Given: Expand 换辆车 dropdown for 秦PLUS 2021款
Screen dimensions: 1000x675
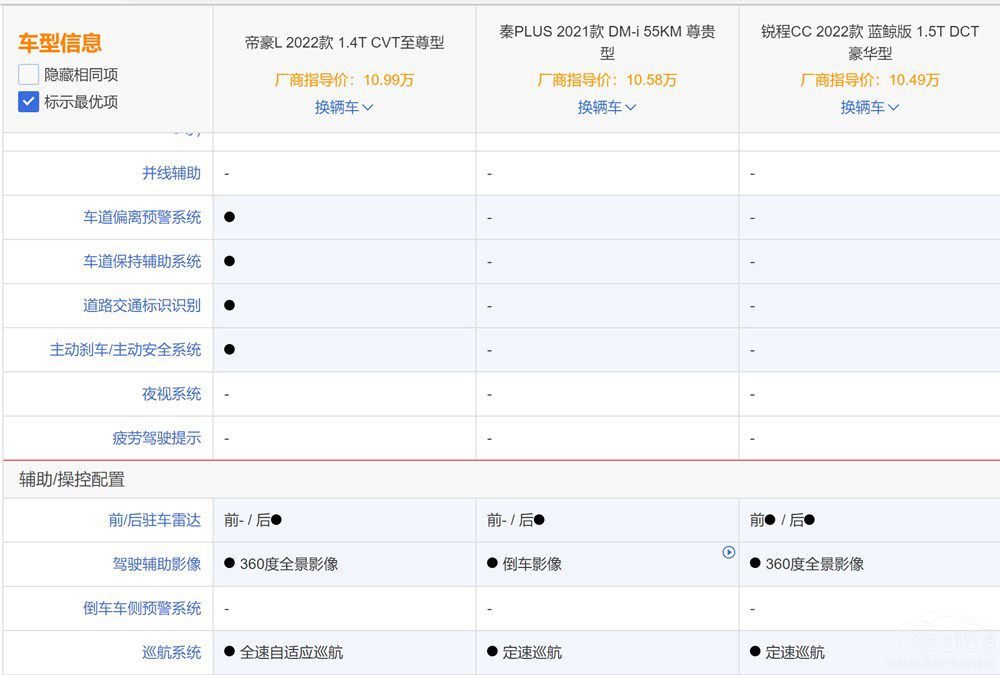Looking at the screenshot, I should pyautogui.click(x=607, y=107).
